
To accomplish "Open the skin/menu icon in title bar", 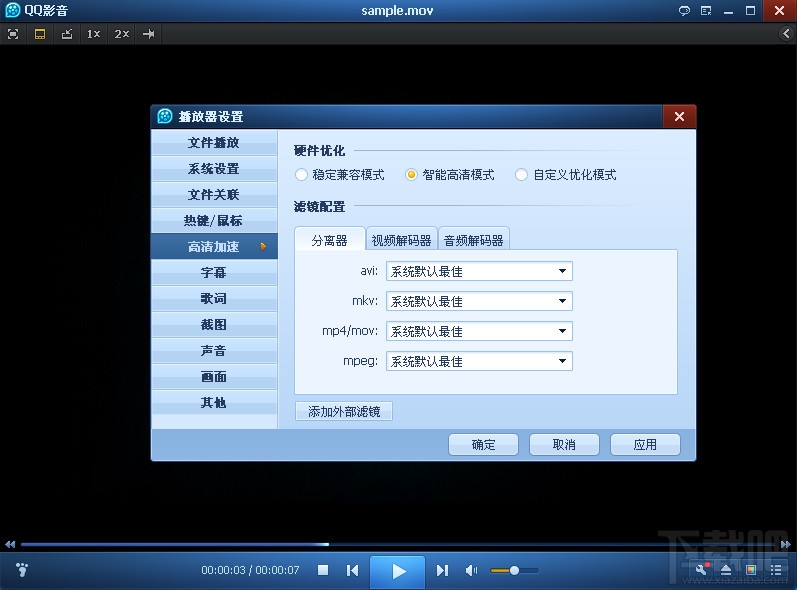I will (x=706, y=11).
